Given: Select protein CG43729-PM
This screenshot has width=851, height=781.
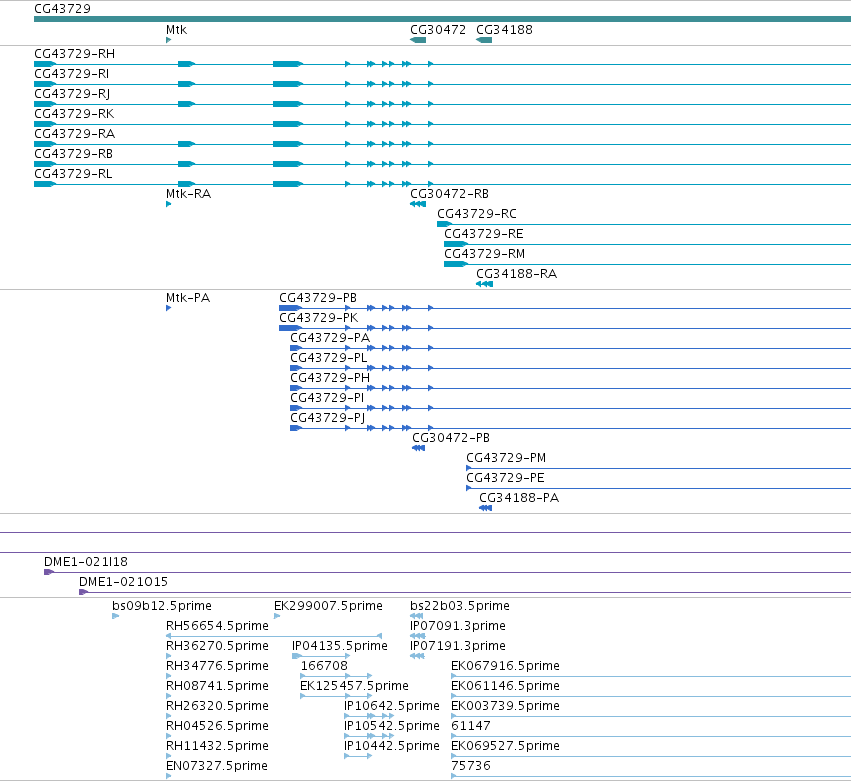Looking at the screenshot, I should pyautogui.click(x=506, y=458).
